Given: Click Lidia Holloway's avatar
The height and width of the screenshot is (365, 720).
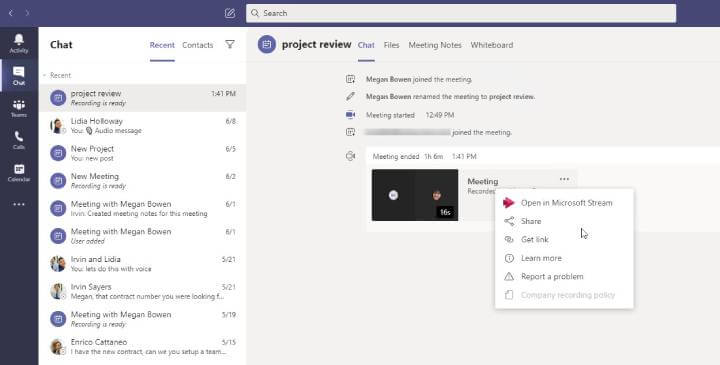Looking at the screenshot, I should 57,126.
